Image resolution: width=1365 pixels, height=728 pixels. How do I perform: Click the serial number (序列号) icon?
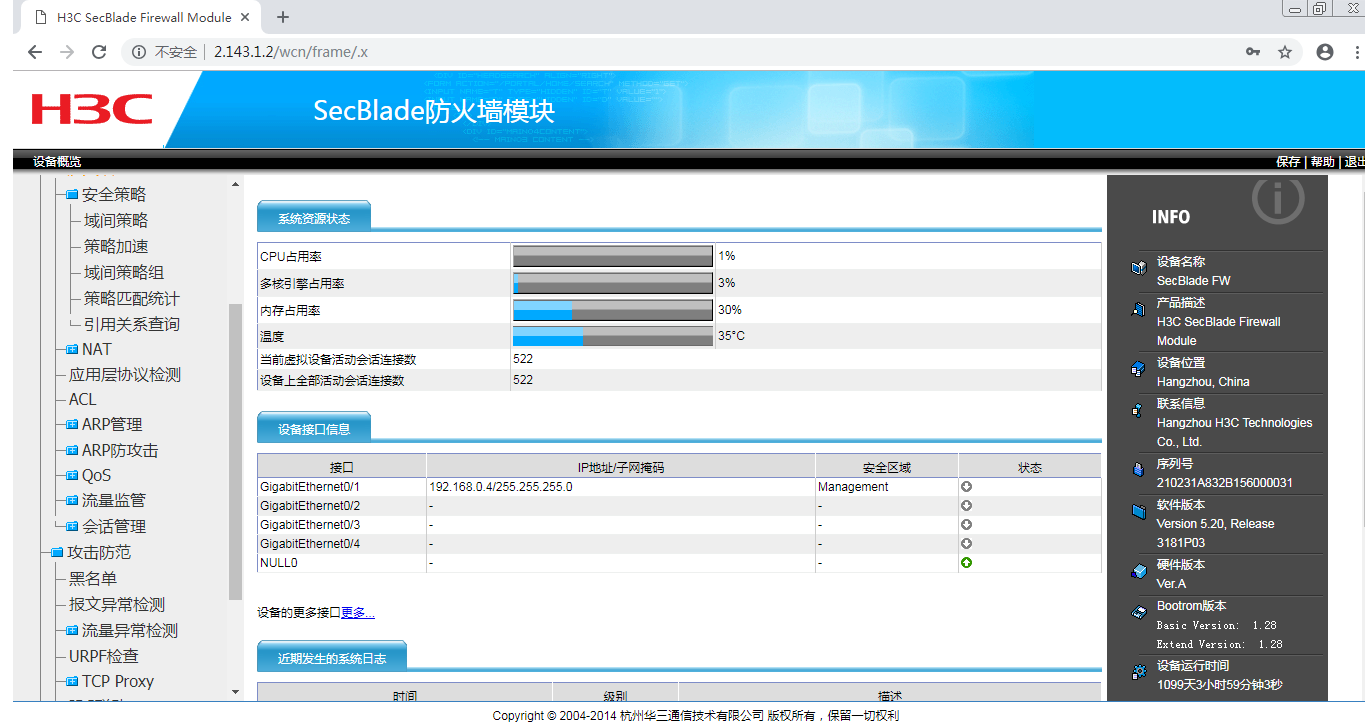point(1138,470)
